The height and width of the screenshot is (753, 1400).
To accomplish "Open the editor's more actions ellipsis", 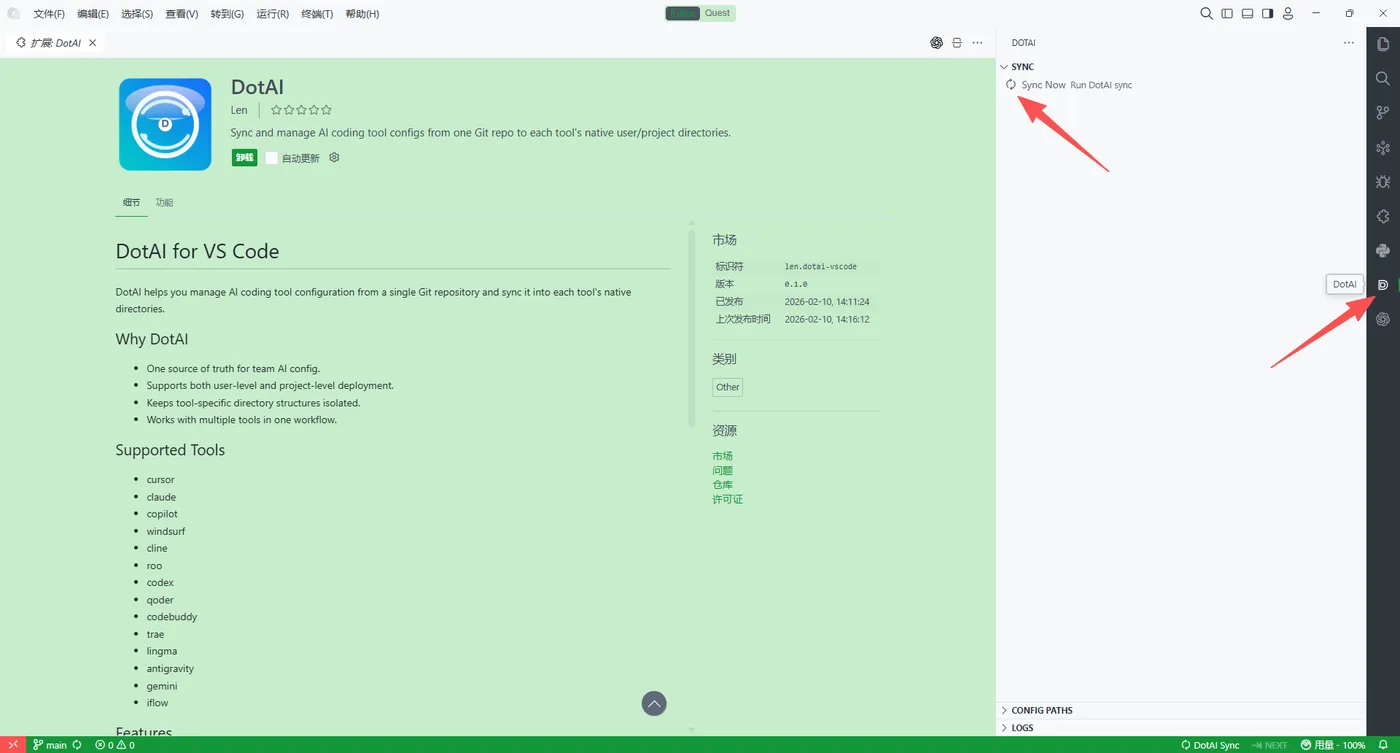I will [978, 43].
